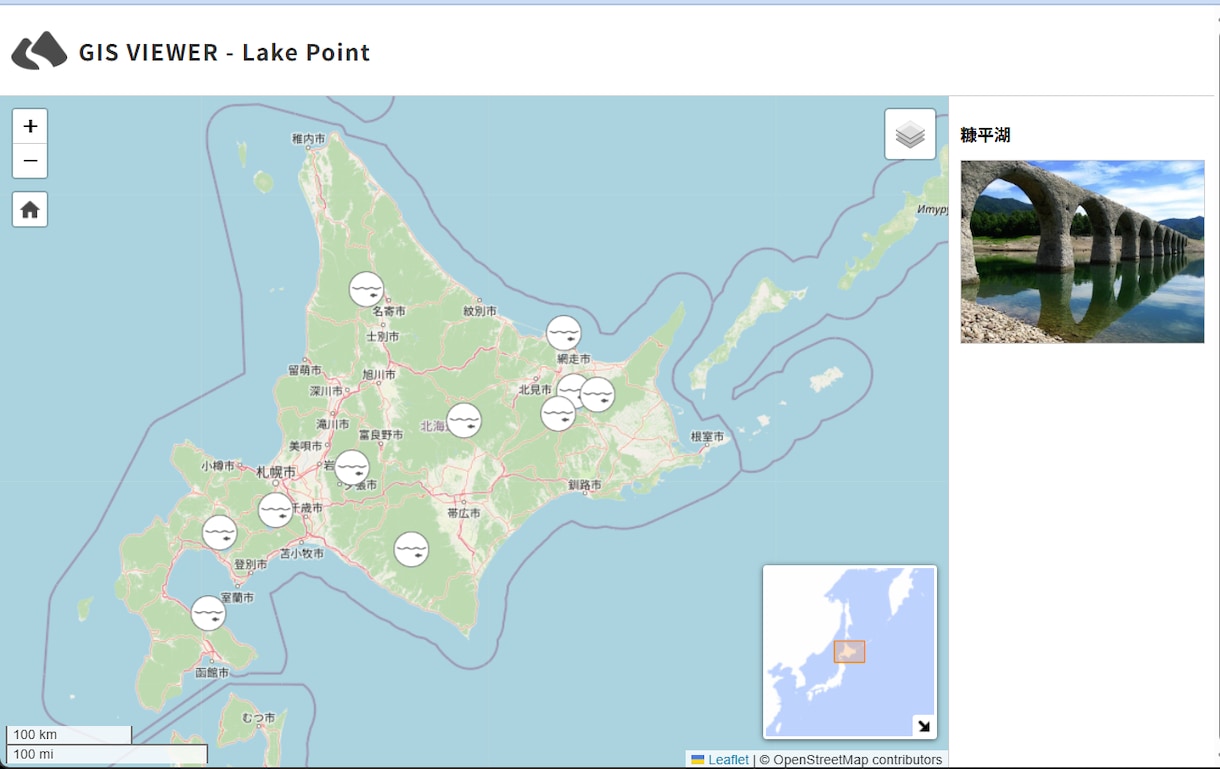1220x769 pixels.
Task: Click the lake marker directly east of 札幌市
Action: pyautogui.click(x=352, y=468)
